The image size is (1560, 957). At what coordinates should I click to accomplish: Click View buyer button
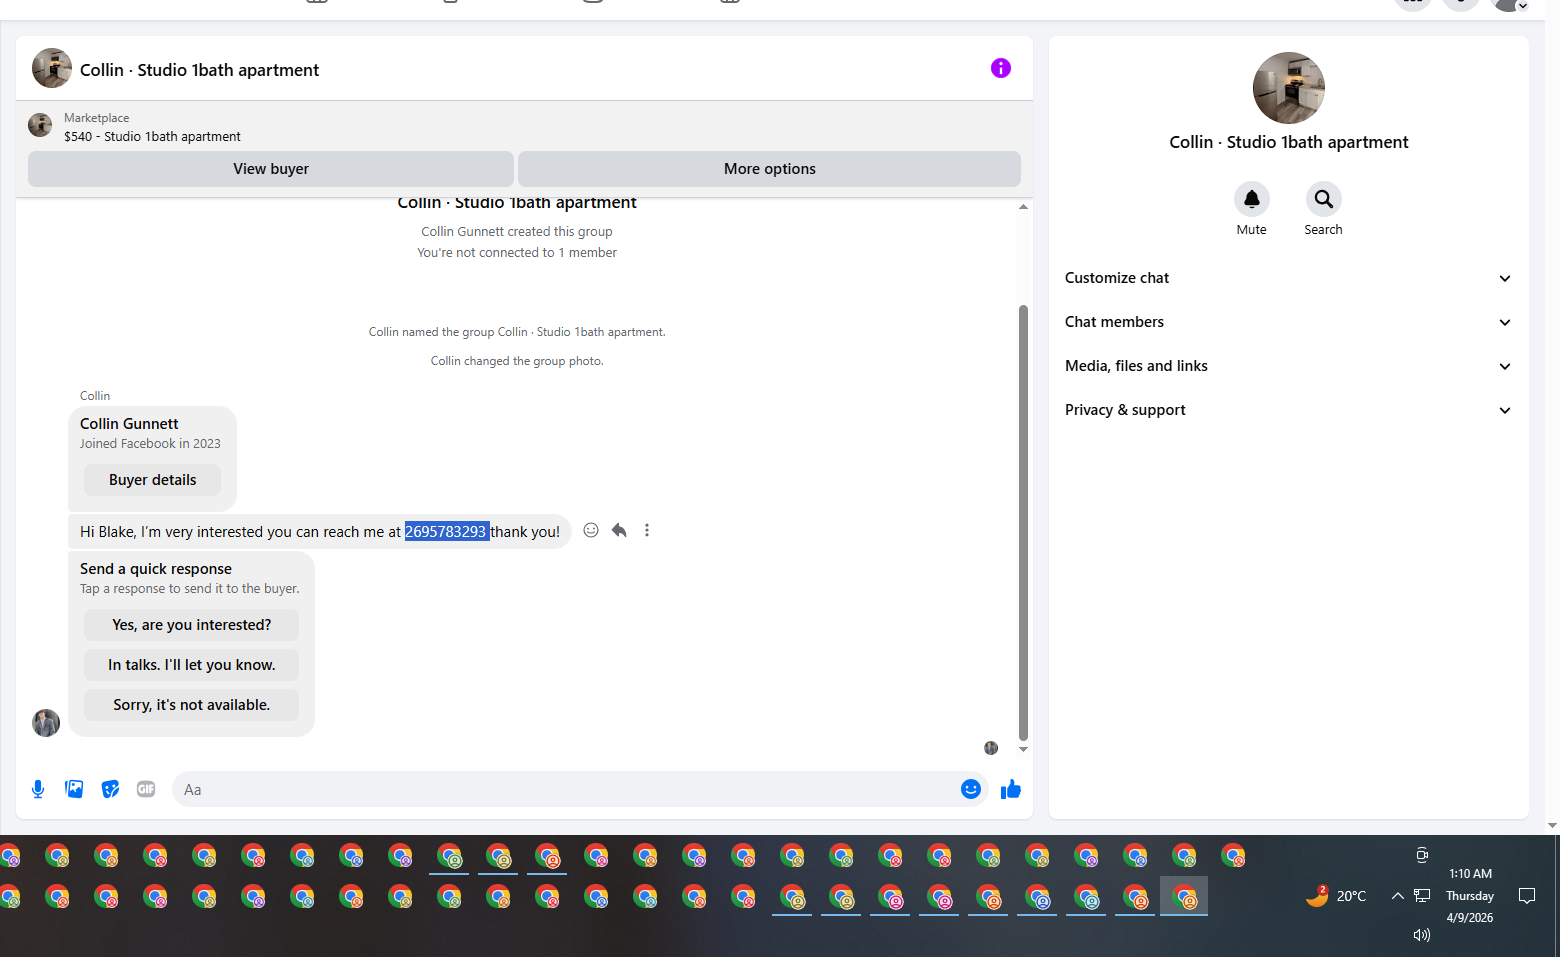pyautogui.click(x=271, y=169)
